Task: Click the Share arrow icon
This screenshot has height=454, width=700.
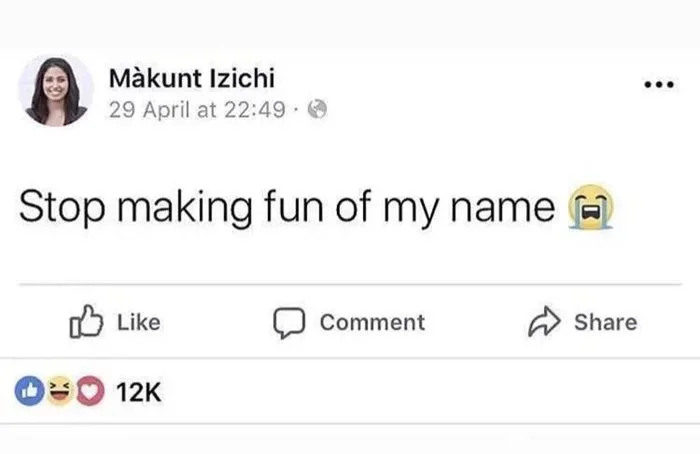Action: pyautogui.click(x=542, y=322)
